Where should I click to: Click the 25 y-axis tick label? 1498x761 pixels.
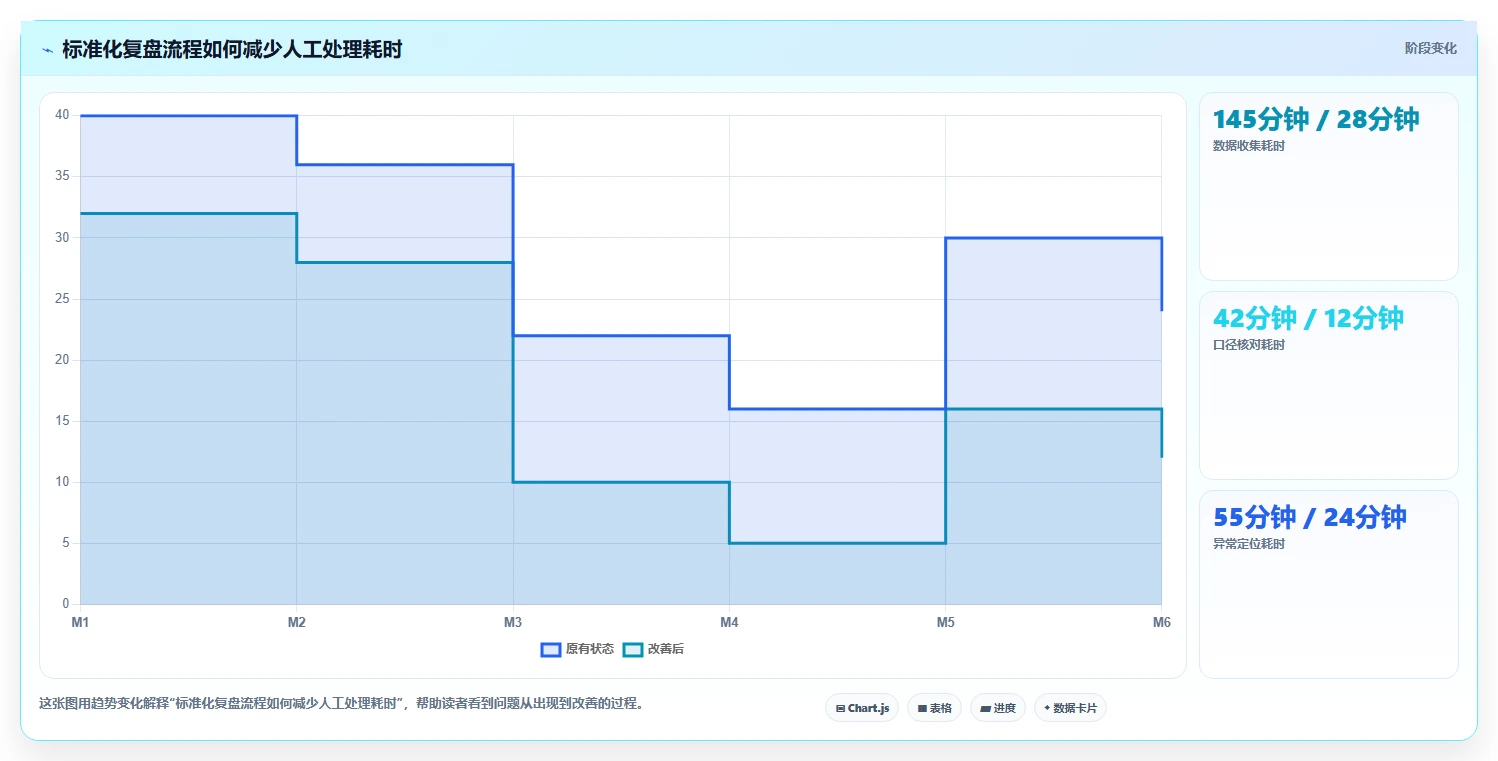click(62, 298)
